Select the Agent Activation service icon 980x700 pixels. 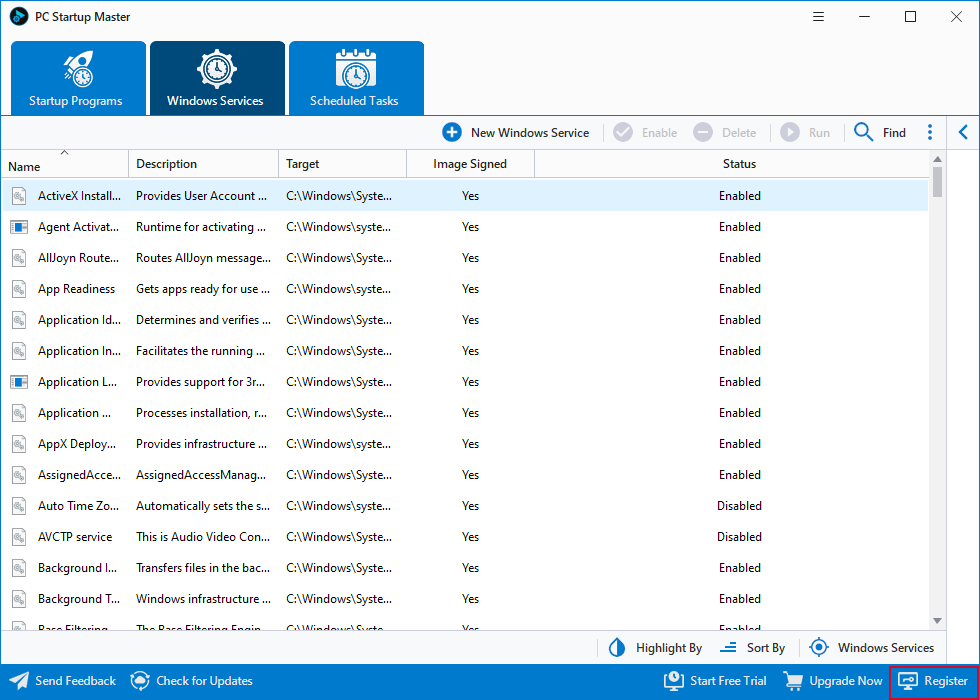(19, 227)
